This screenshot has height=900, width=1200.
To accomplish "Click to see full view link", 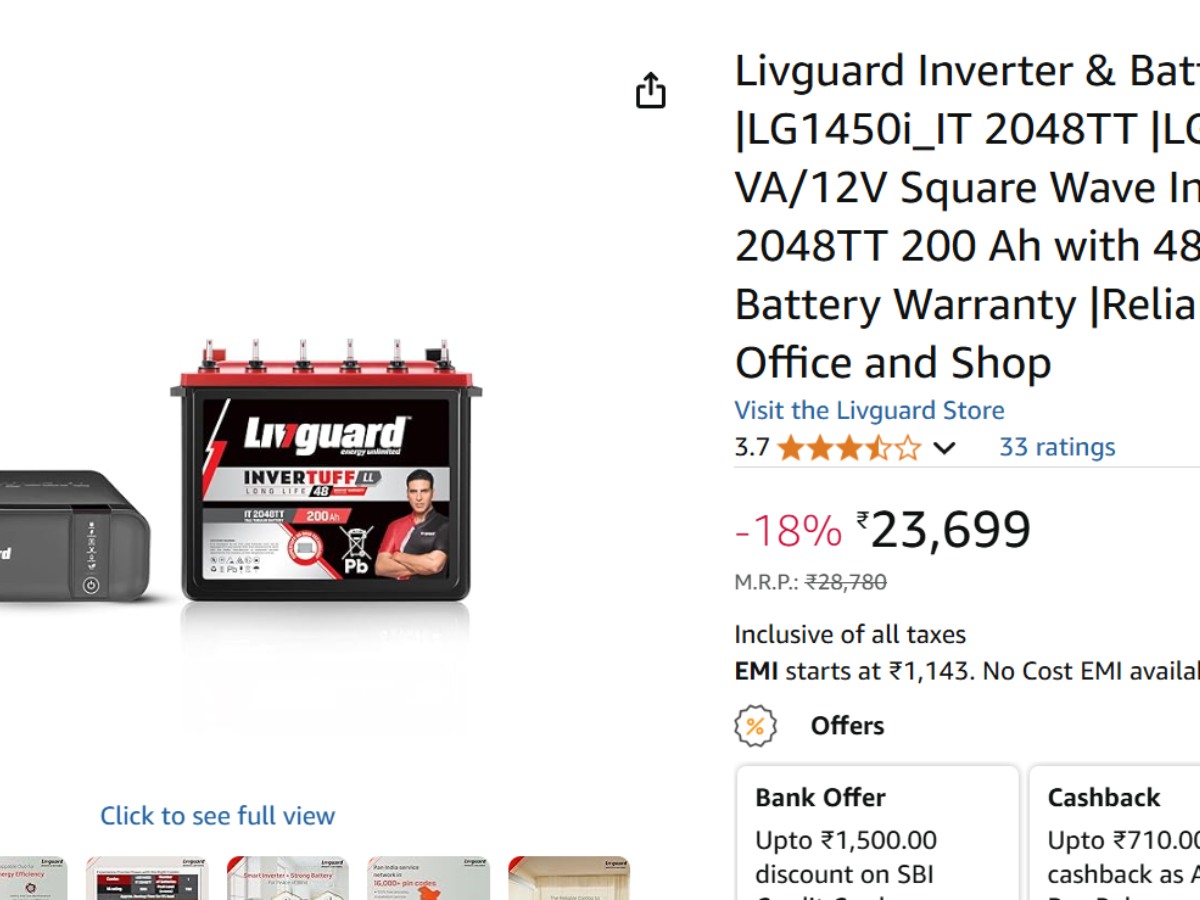I will [217, 816].
